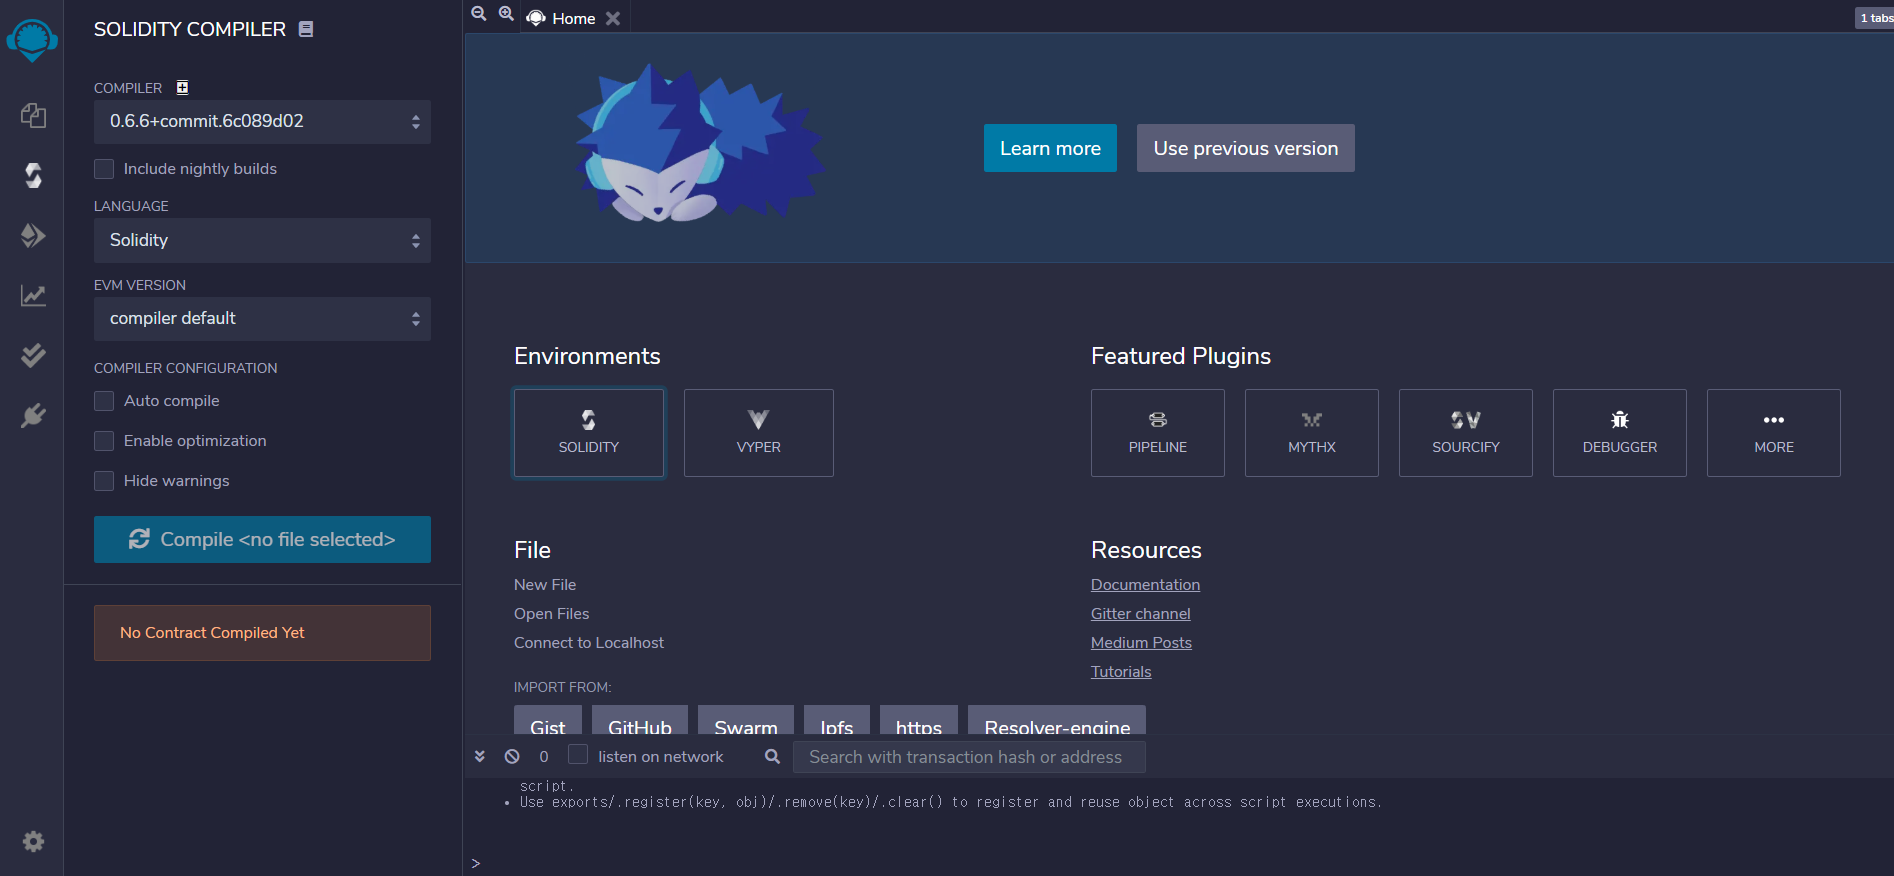This screenshot has height=876, width=1894.
Task: Open the EVM Version dropdown
Action: tap(262, 319)
